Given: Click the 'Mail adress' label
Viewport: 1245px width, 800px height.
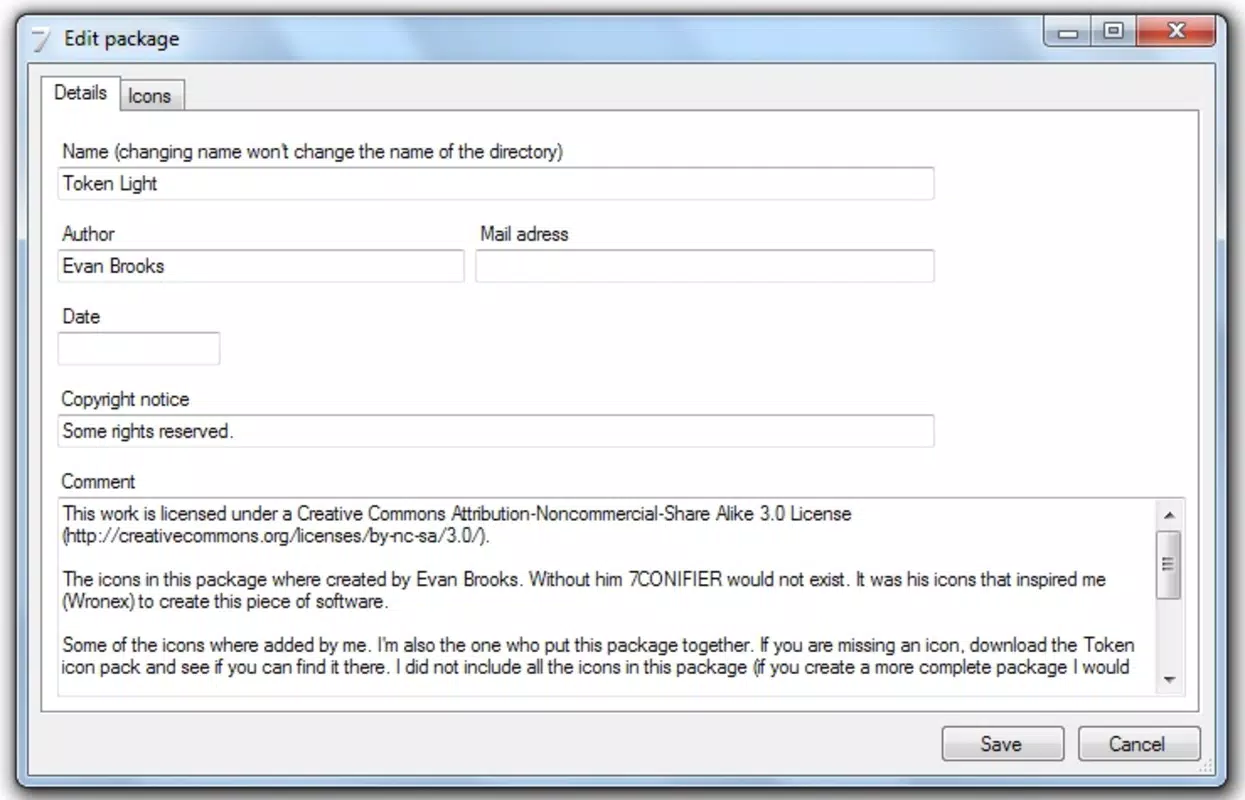Looking at the screenshot, I should (524, 234).
